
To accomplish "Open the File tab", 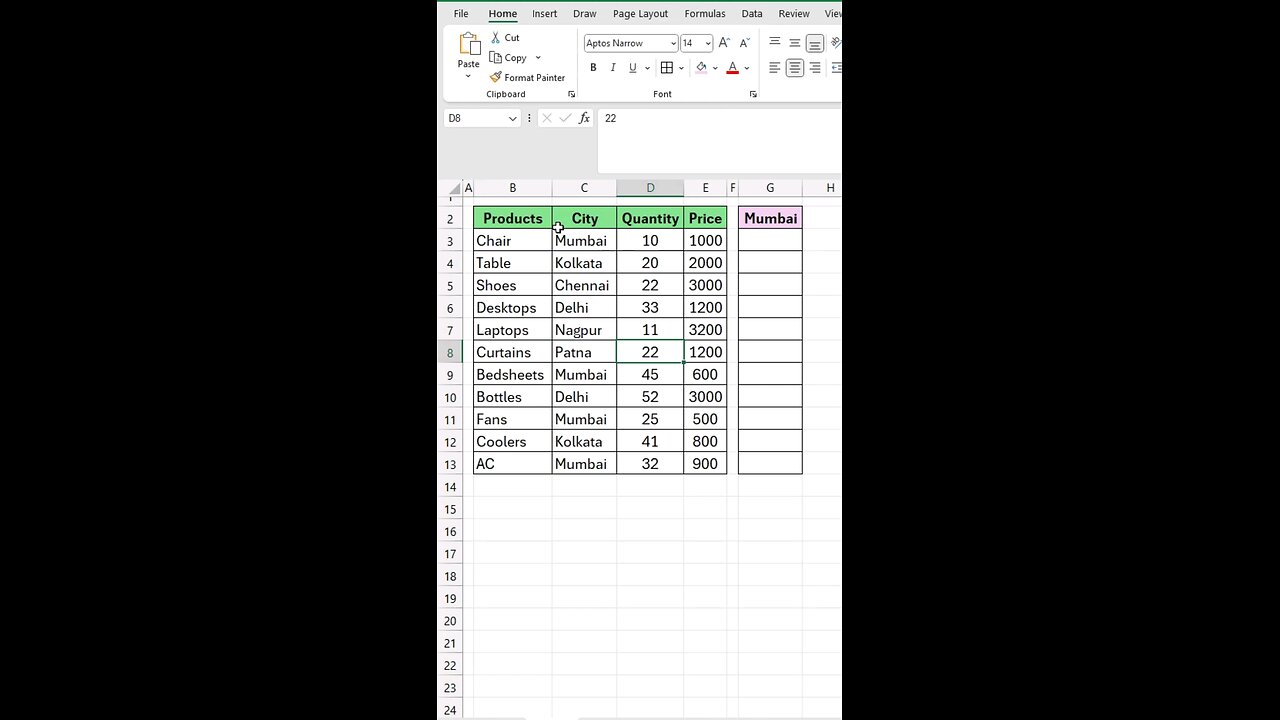I will [461, 14].
